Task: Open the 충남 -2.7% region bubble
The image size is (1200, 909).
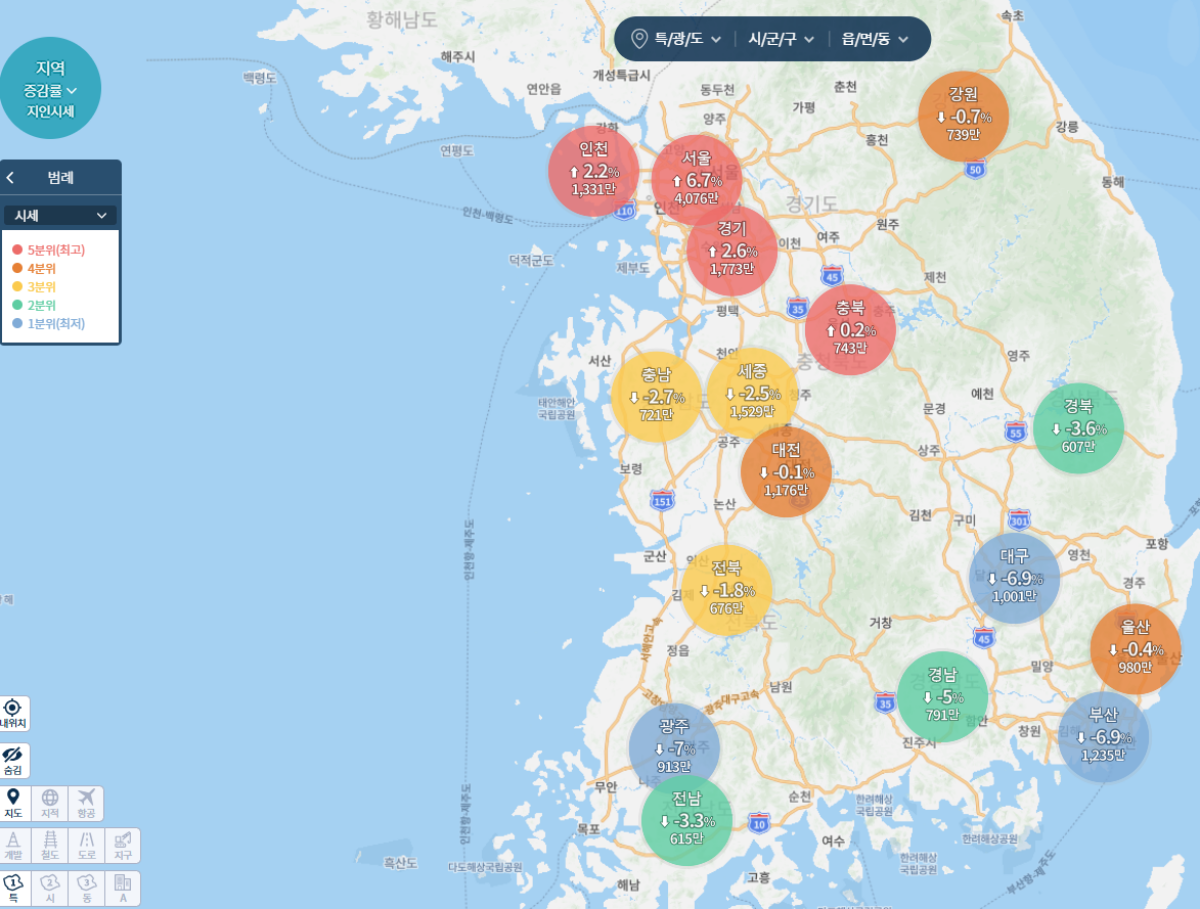Action: (656, 396)
